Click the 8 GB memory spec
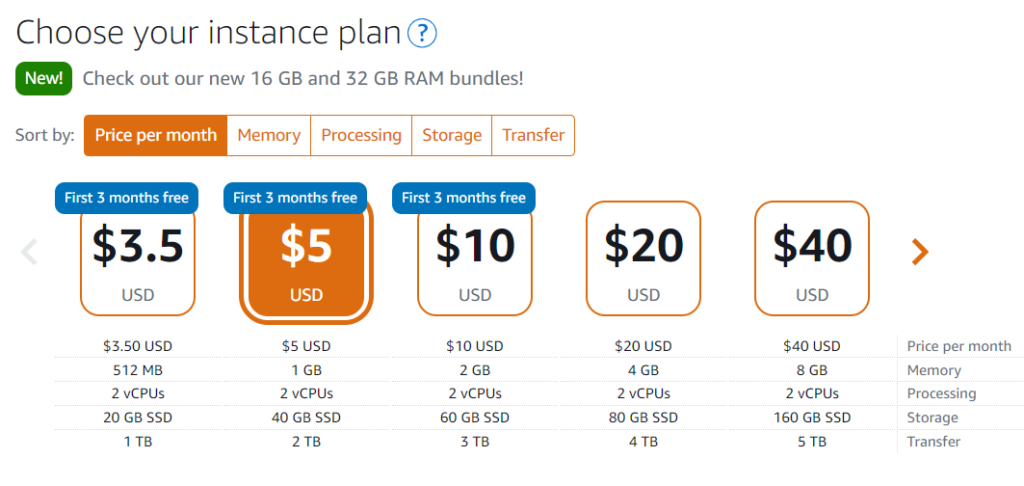1024x486 pixels. [812, 370]
